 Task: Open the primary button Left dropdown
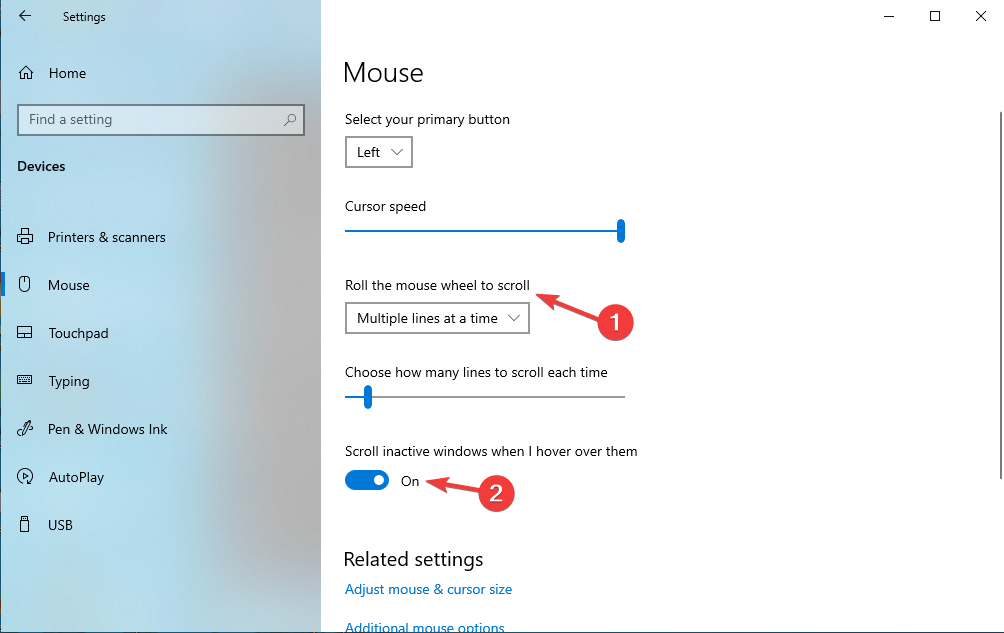coord(378,152)
